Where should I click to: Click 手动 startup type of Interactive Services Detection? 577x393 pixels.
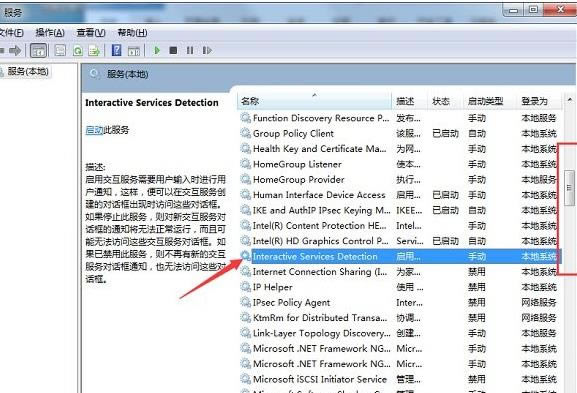[x=477, y=256]
